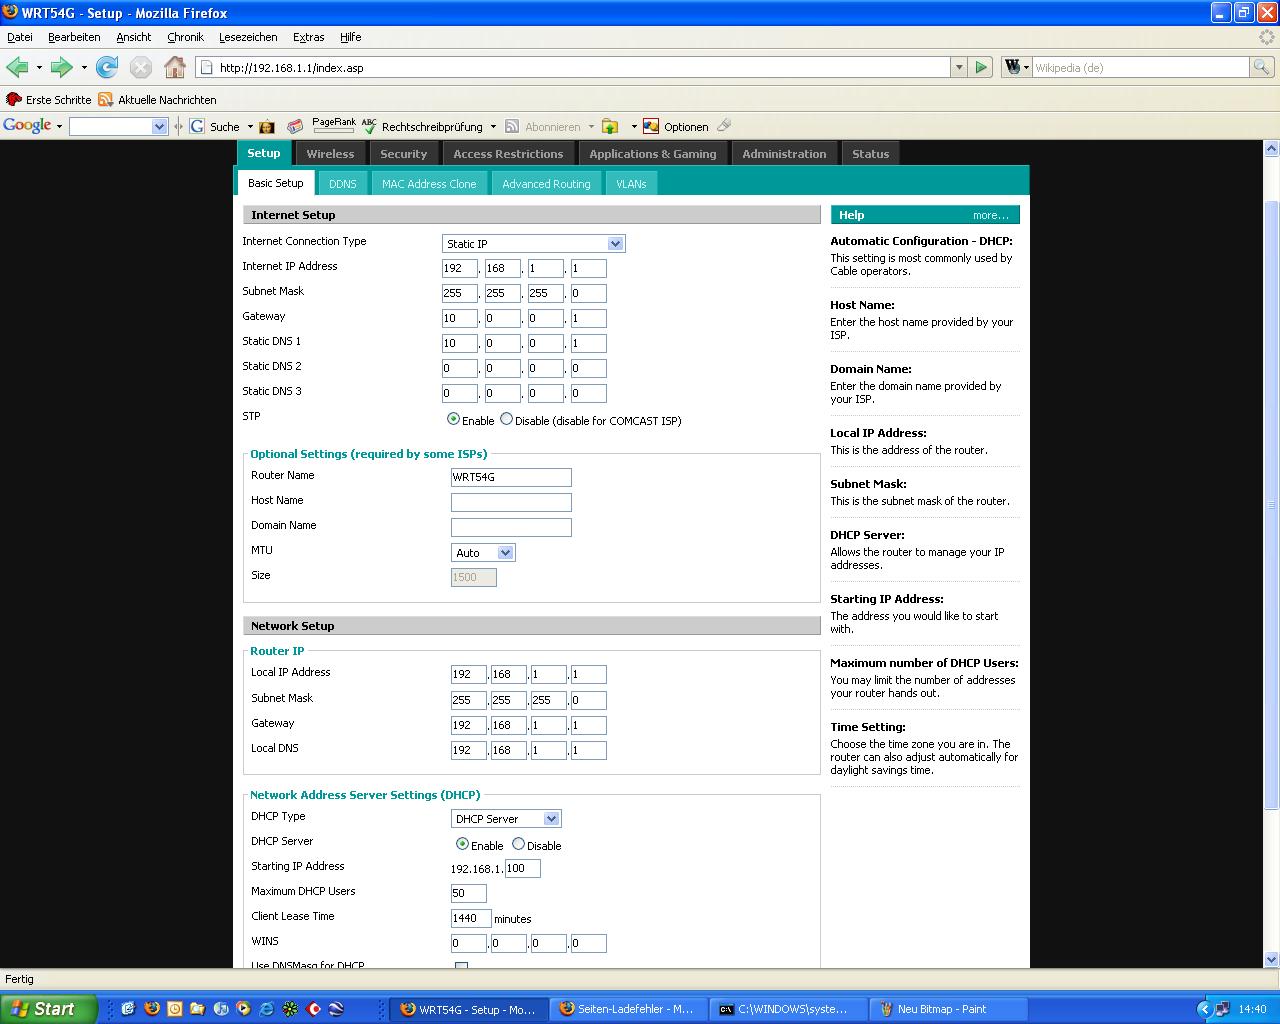
Task: Open the Lesezeichen menu
Action: point(248,37)
